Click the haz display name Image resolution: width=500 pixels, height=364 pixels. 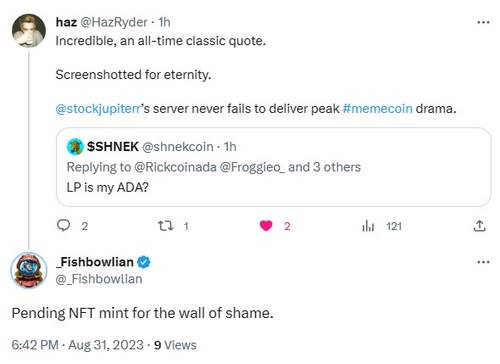pos(66,22)
